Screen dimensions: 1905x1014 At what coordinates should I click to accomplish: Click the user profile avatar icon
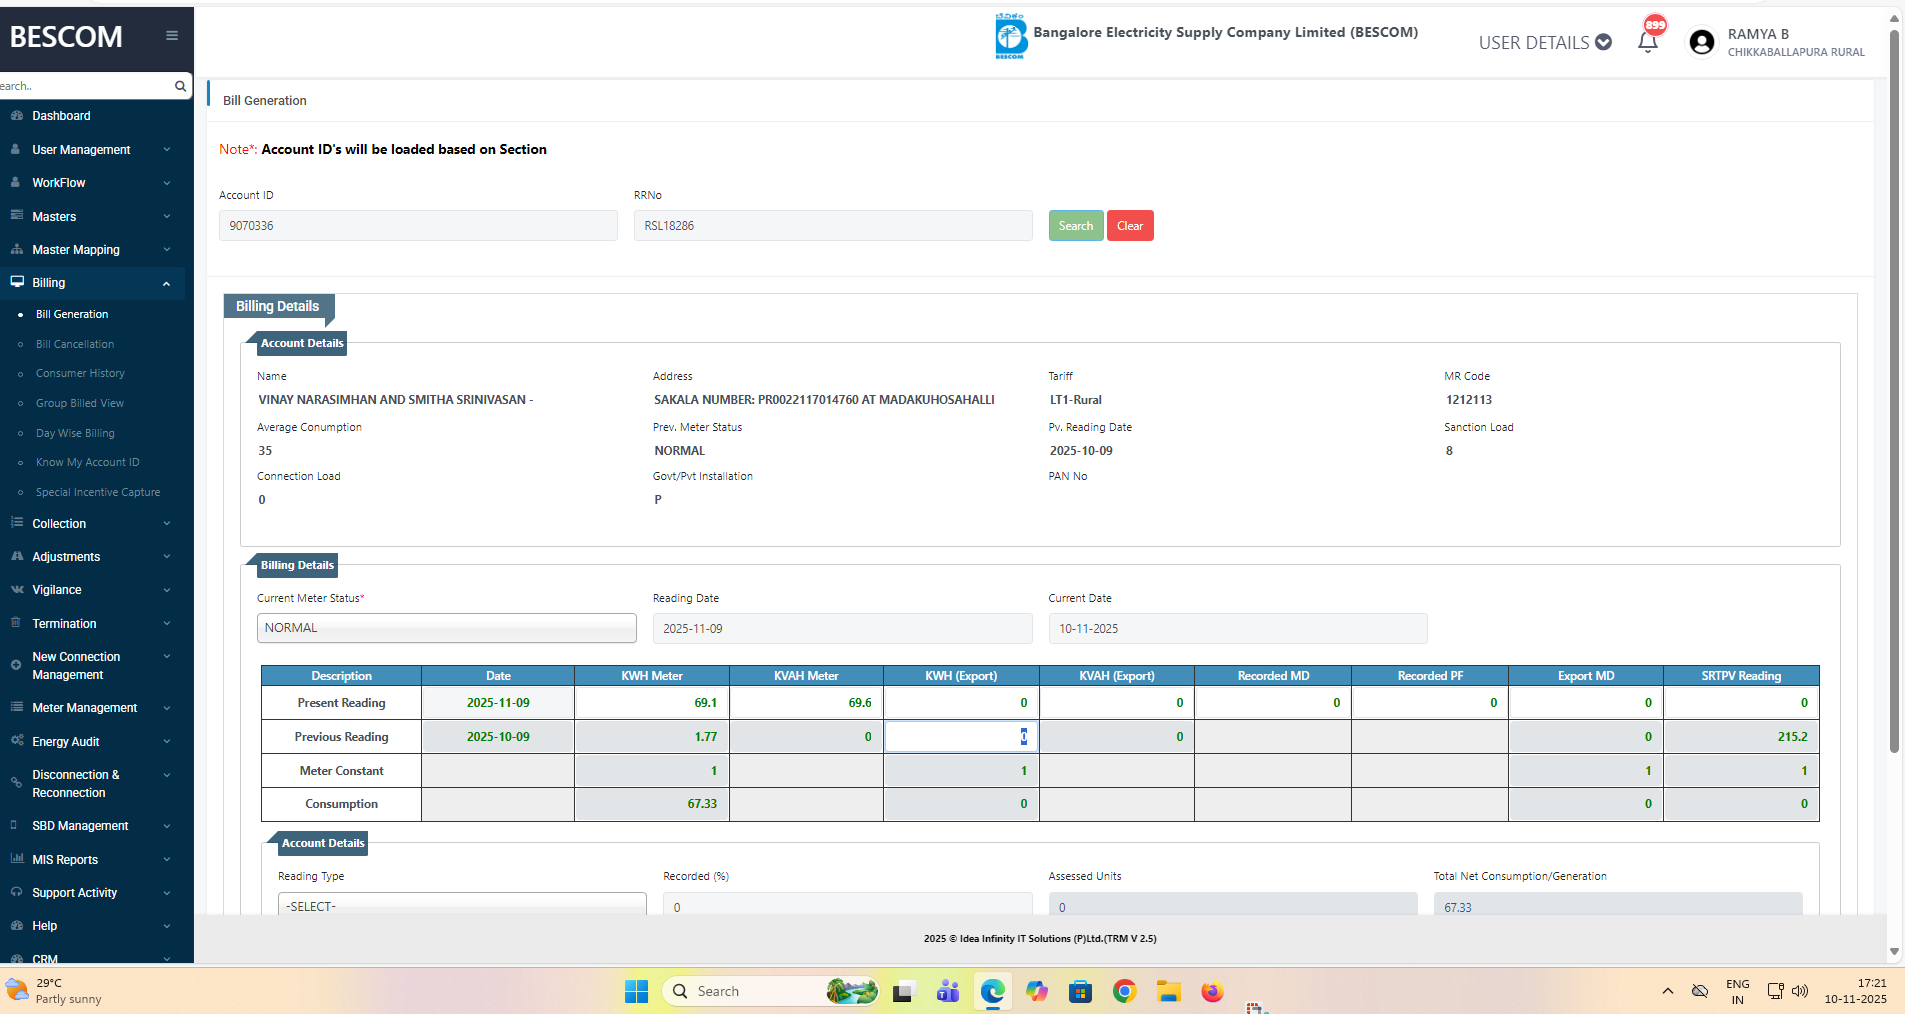click(x=1701, y=42)
